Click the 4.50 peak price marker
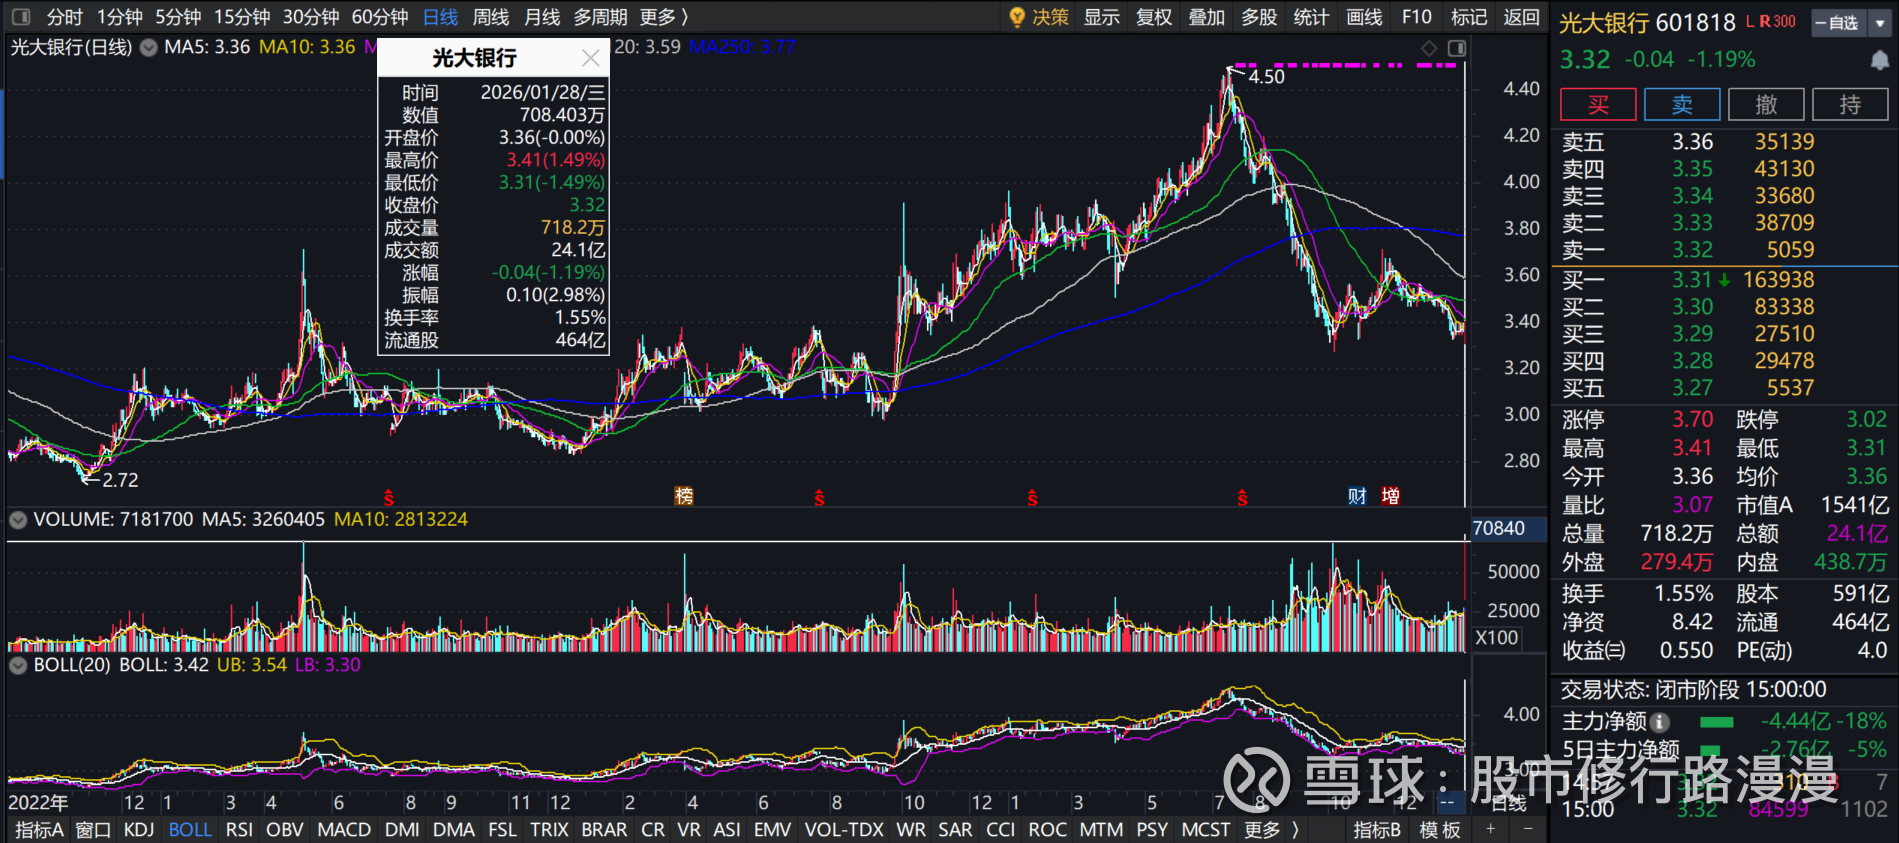This screenshot has width=1899, height=843. pos(1265,77)
